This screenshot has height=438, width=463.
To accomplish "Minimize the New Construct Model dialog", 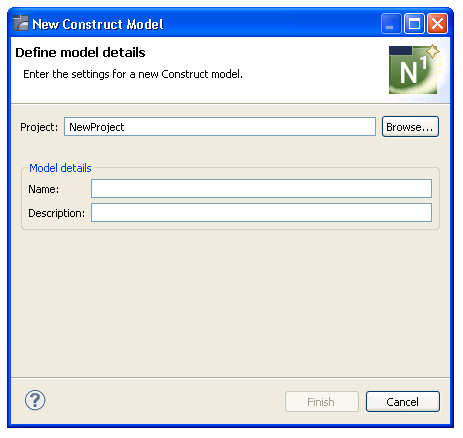I will click(x=391, y=24).
